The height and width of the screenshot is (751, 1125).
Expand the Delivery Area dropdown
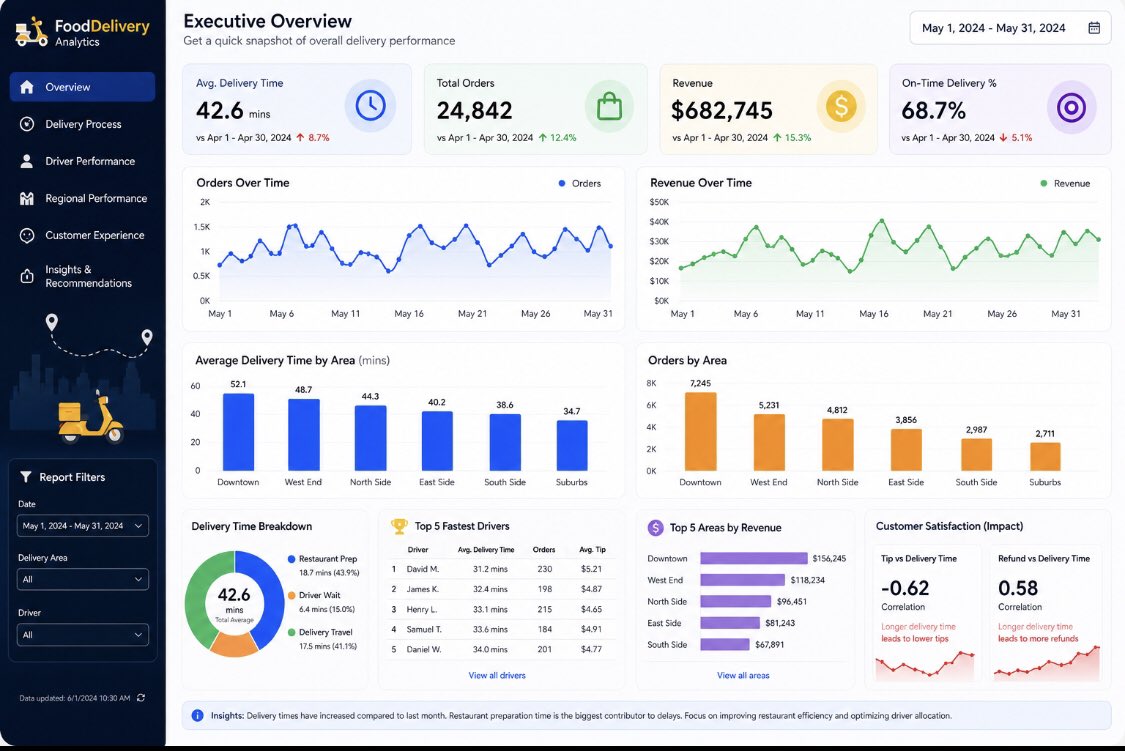(83, 580)
